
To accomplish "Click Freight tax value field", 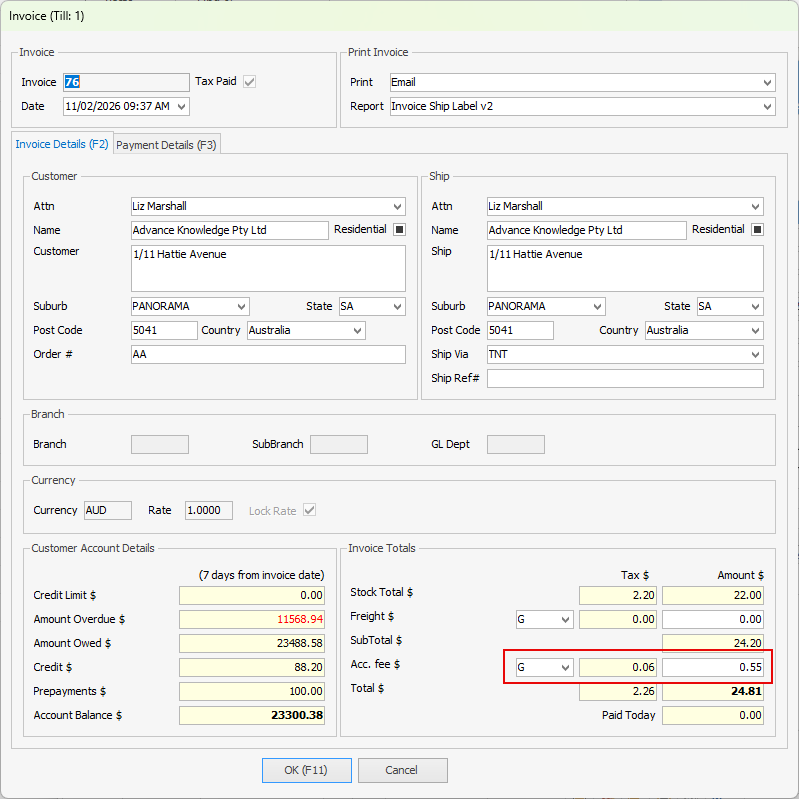I will click(x=618, y=620).
